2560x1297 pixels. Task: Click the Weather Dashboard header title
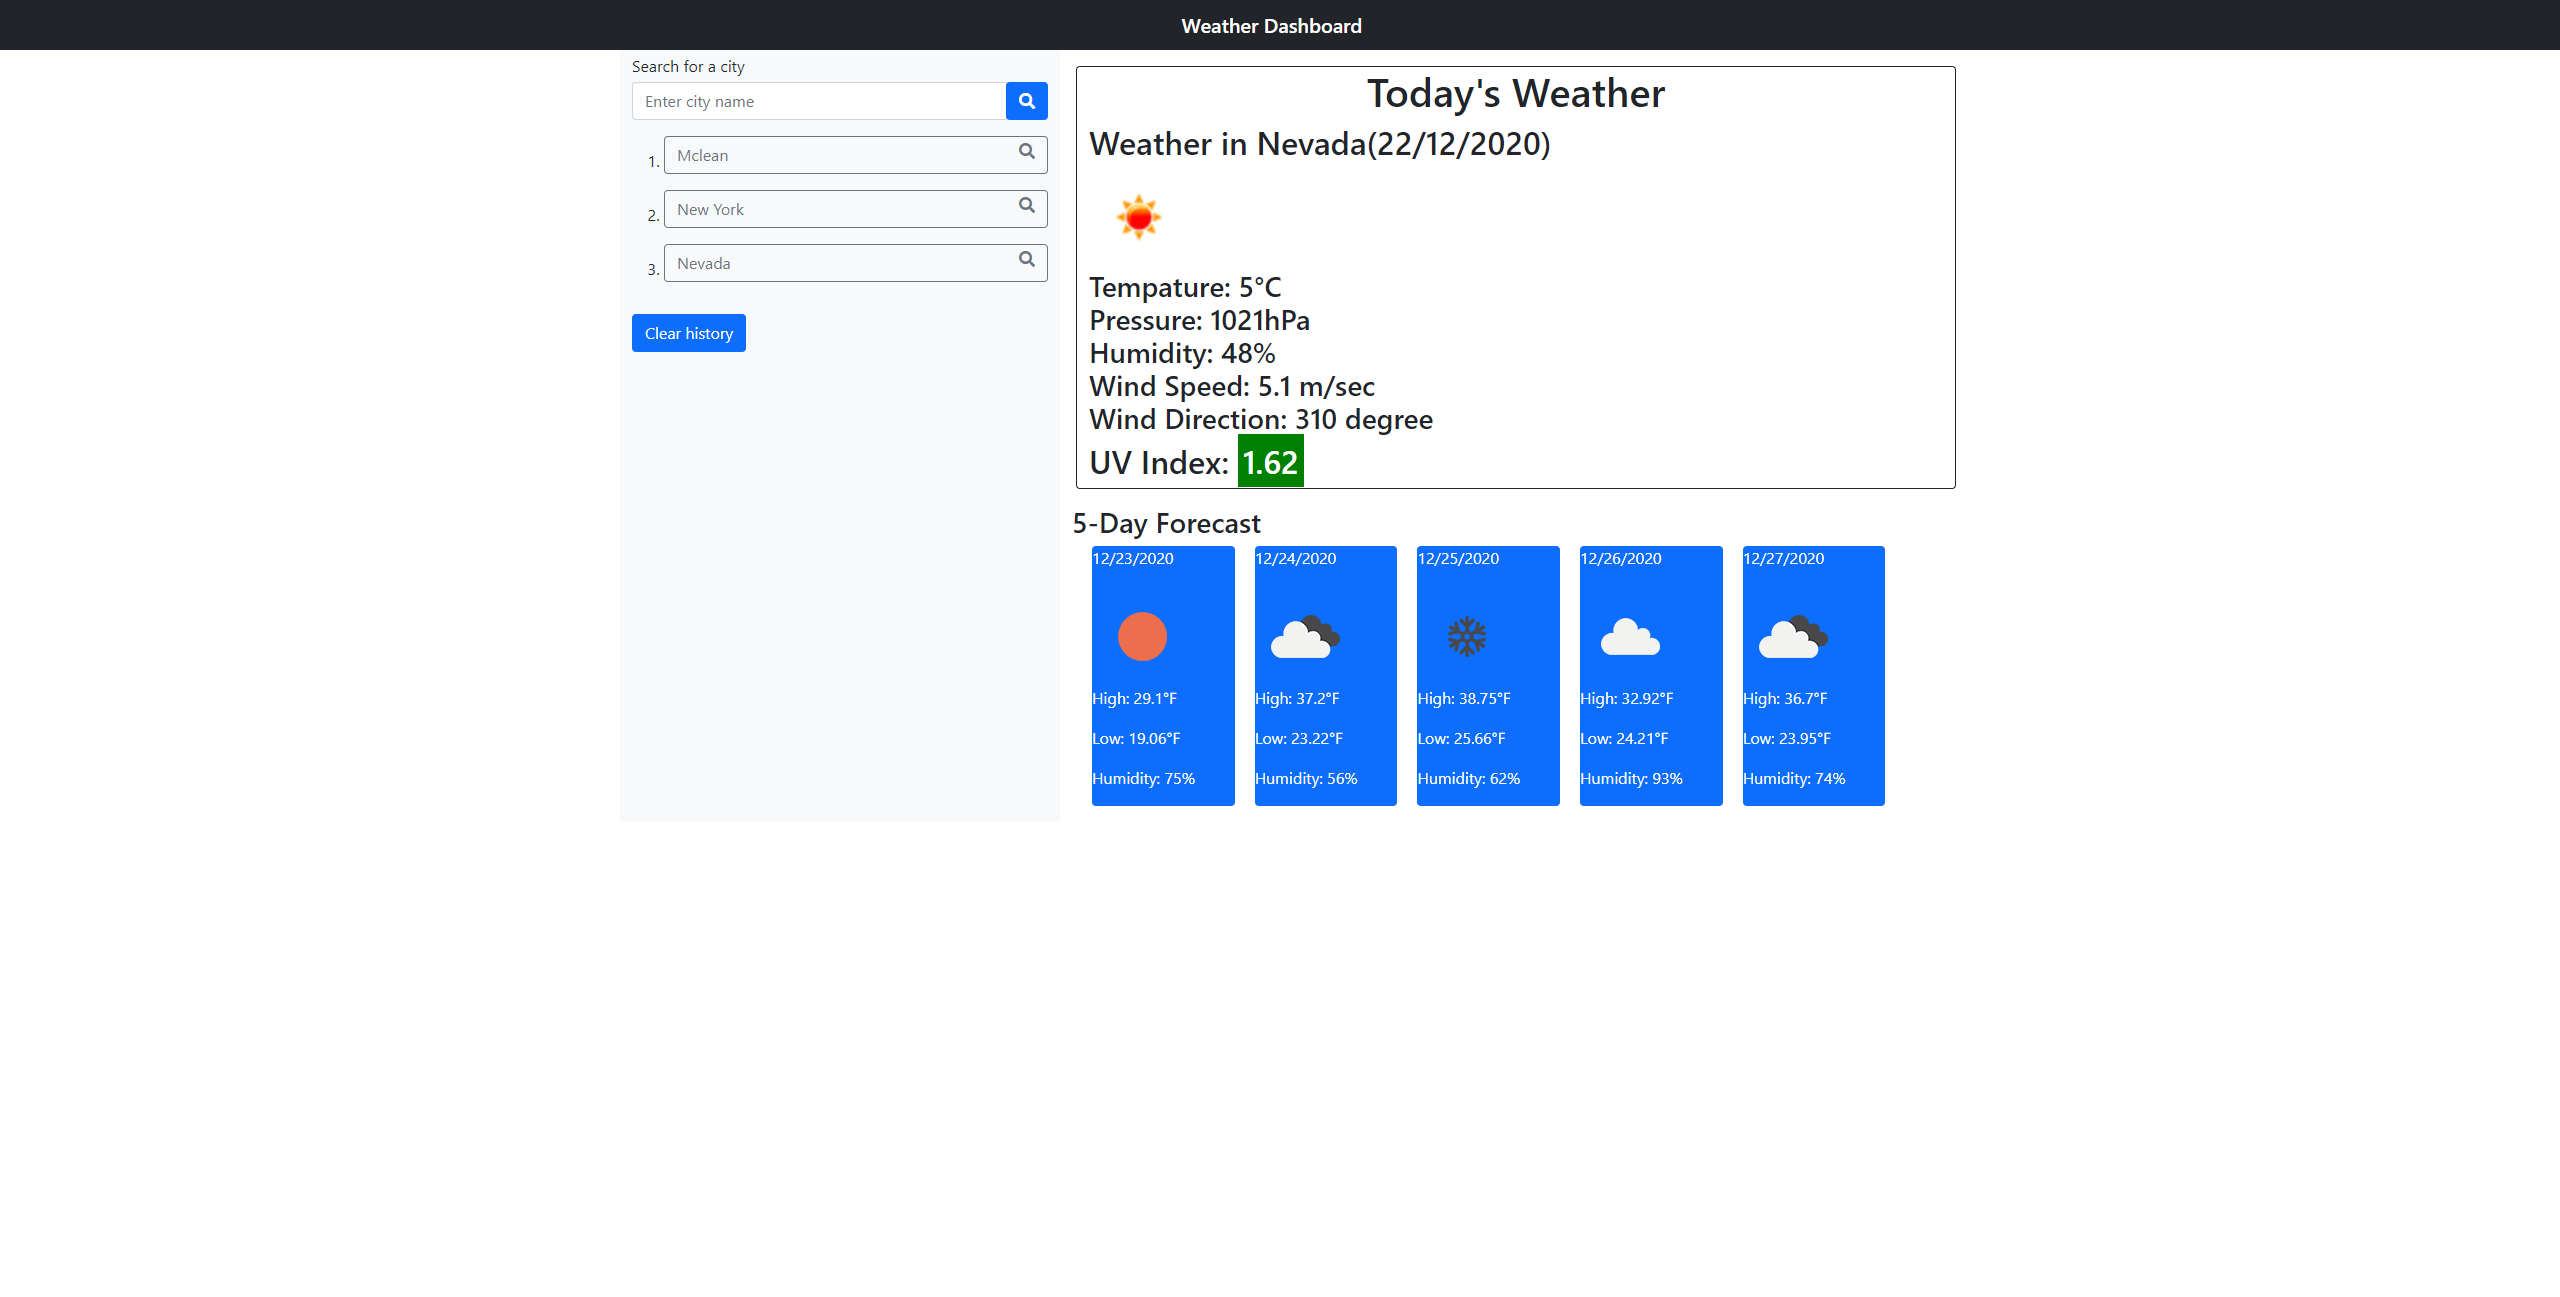(1271, 26)
